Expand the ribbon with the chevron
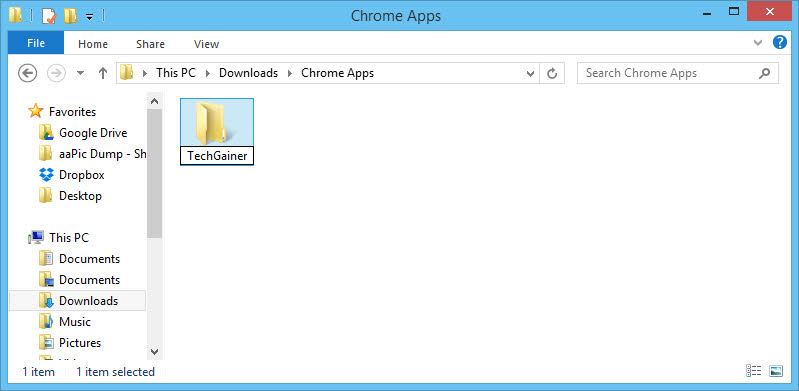Viewport: 799px width, 391px height. (x=758, y=43)
